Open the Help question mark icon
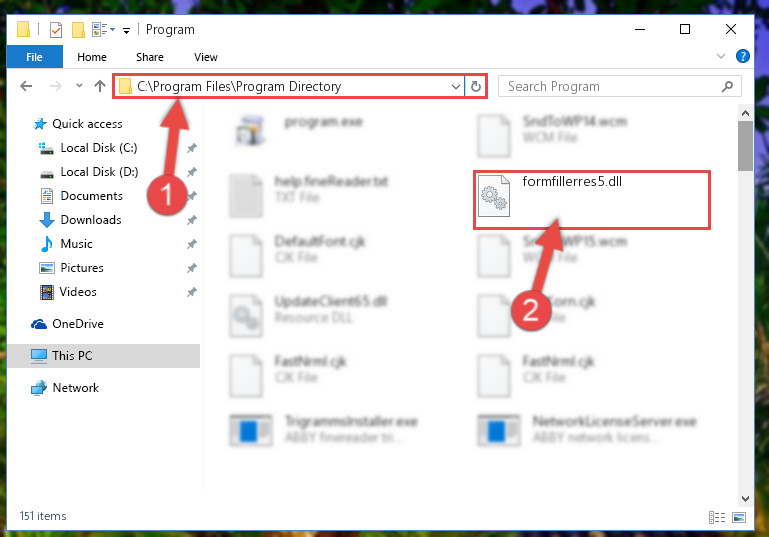 point(743,56)
